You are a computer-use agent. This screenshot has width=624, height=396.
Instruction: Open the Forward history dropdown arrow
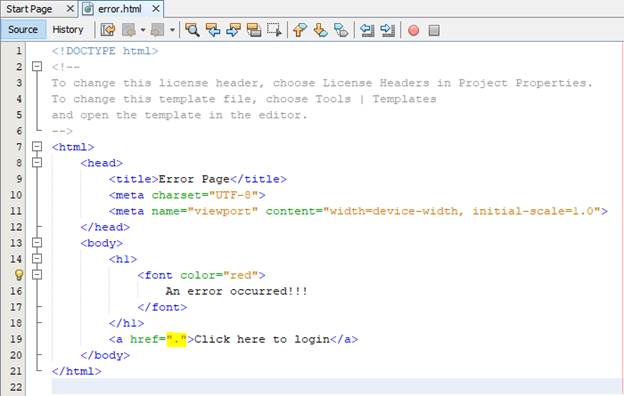pyautogui.click(x=172, y=30)
